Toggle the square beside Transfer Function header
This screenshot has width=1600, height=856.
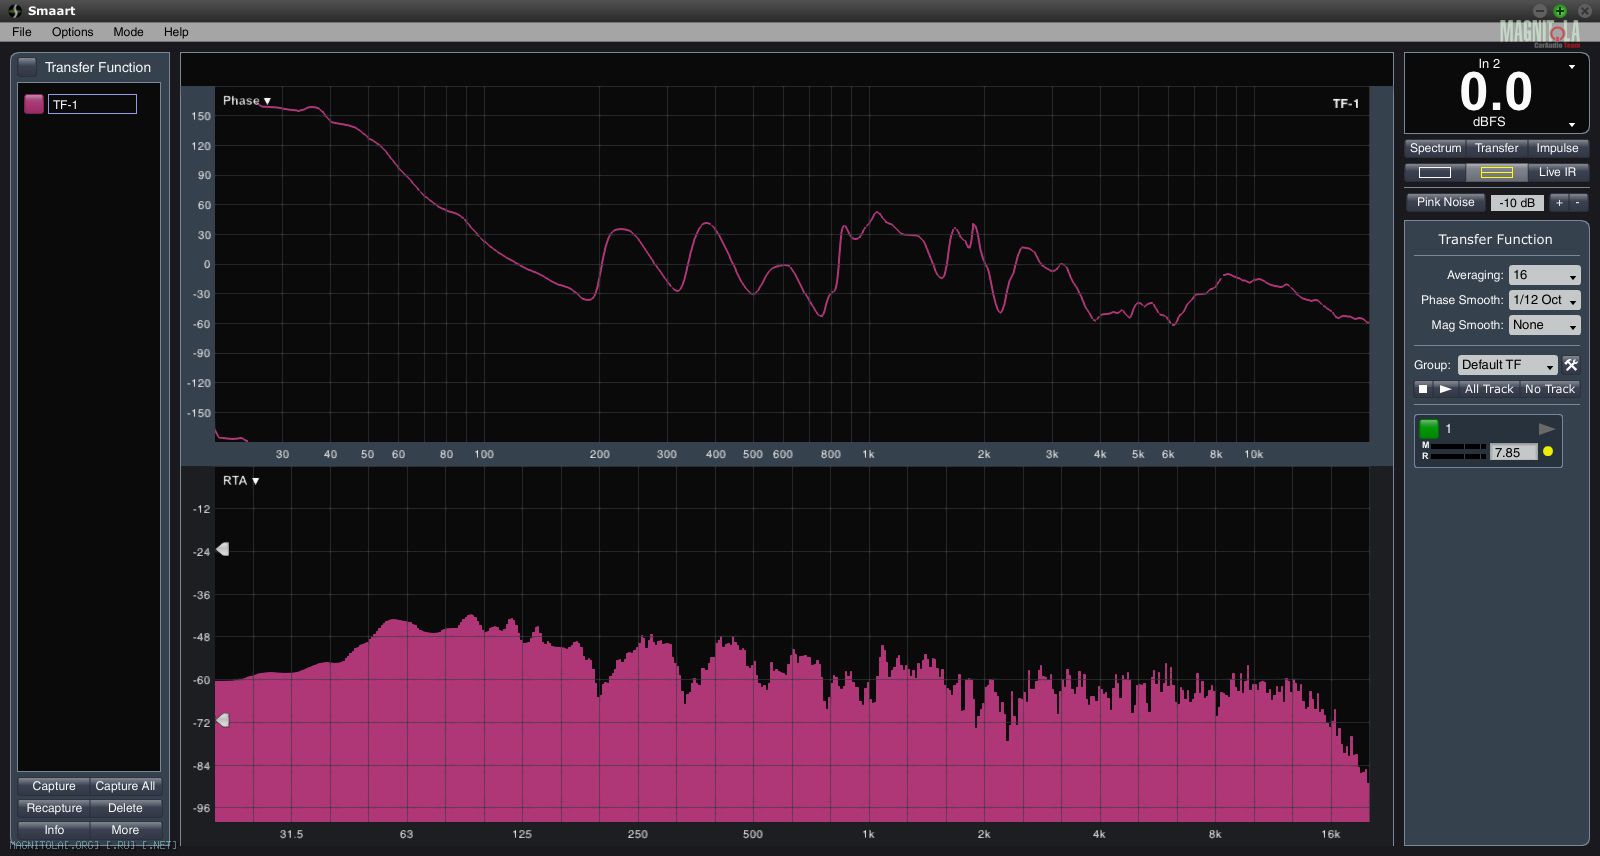coord(28,67)
